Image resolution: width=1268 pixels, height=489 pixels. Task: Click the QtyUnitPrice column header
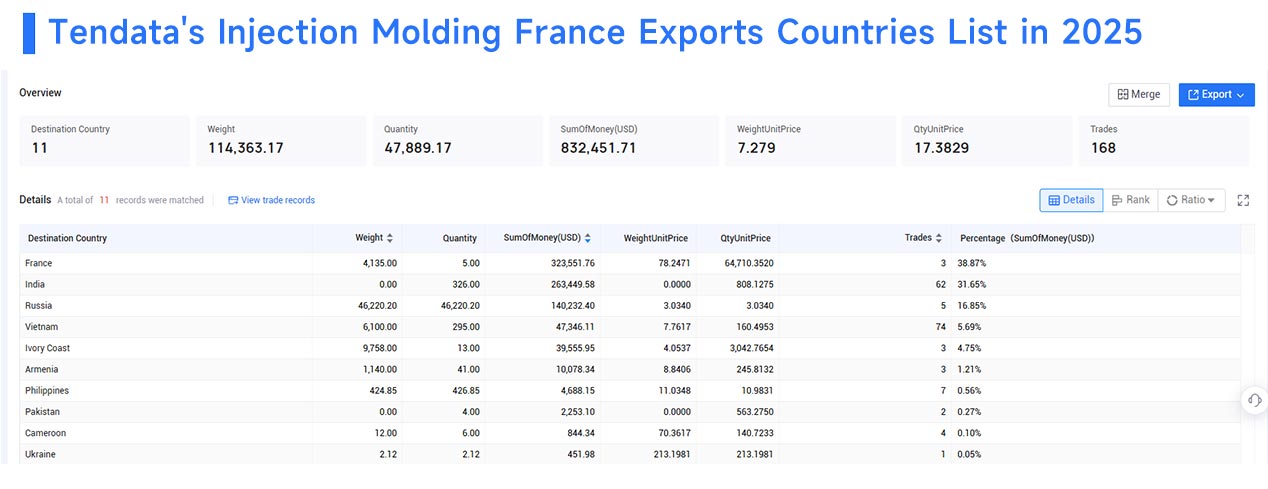(x=746, y=238)
